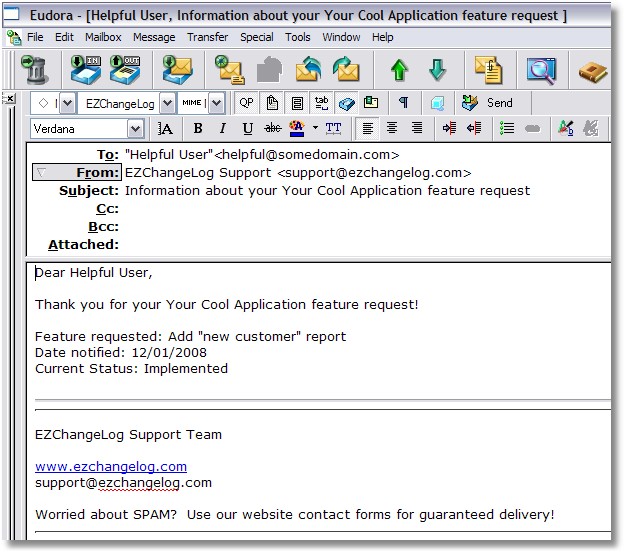The height and width of the screenshot is (554, 625).
Task: Insert bulleted list
Action: tap(507, 128)
